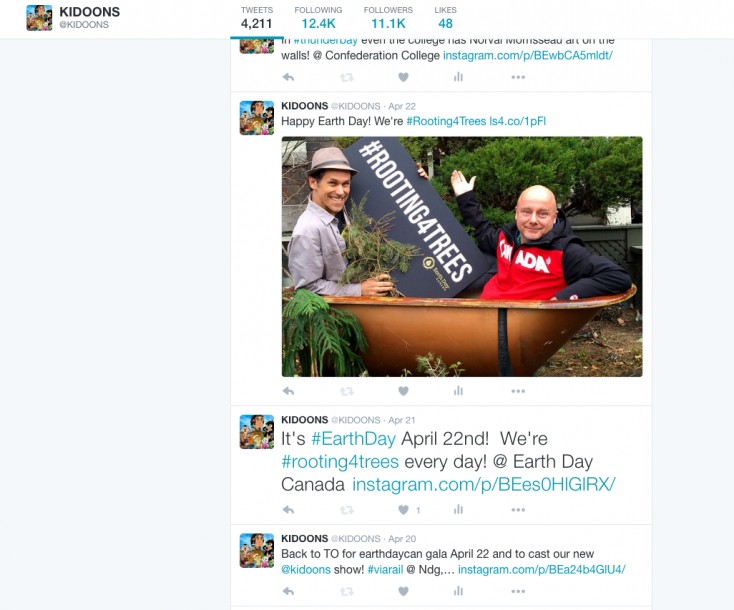The image size is (734, 610).
Task: Like the Happy Earth Day photo tweet
Action: (x=404, y=391)
